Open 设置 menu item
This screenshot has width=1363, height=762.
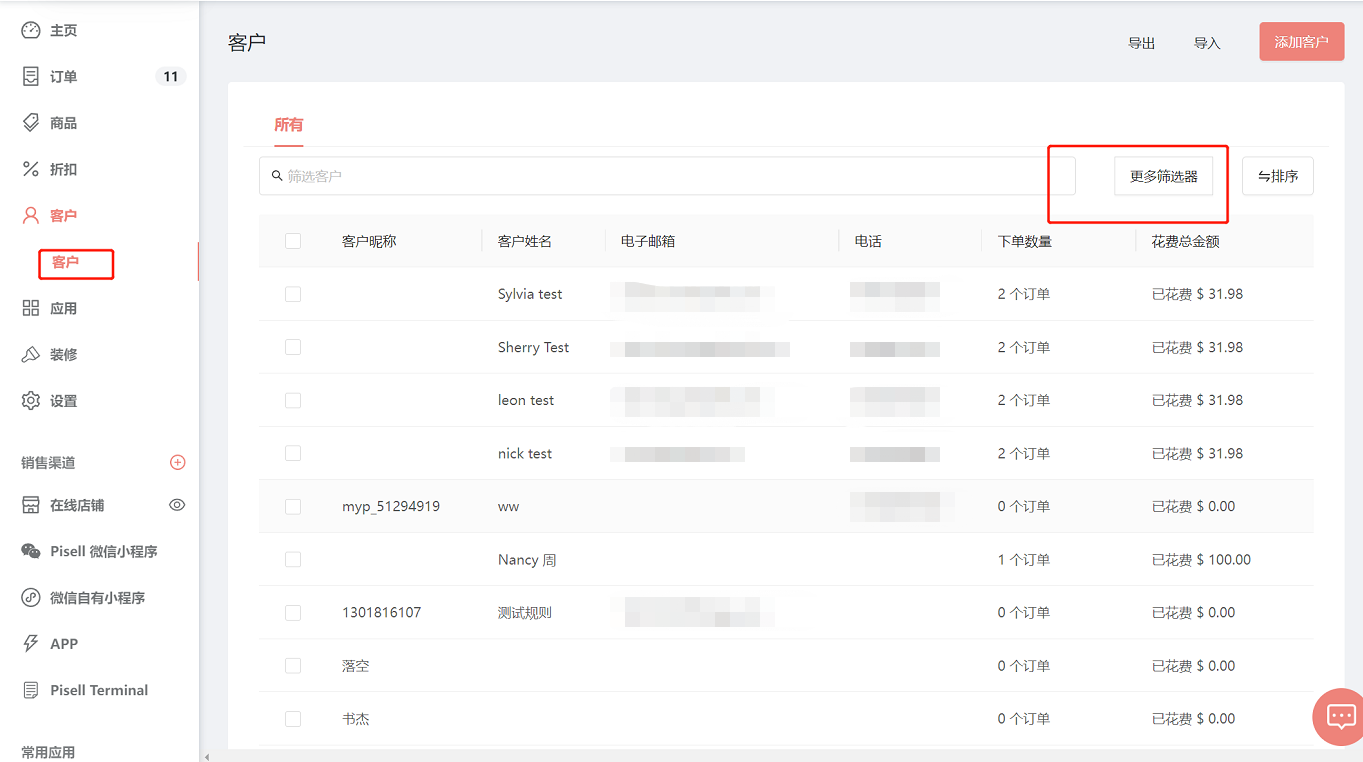(64, 400)
